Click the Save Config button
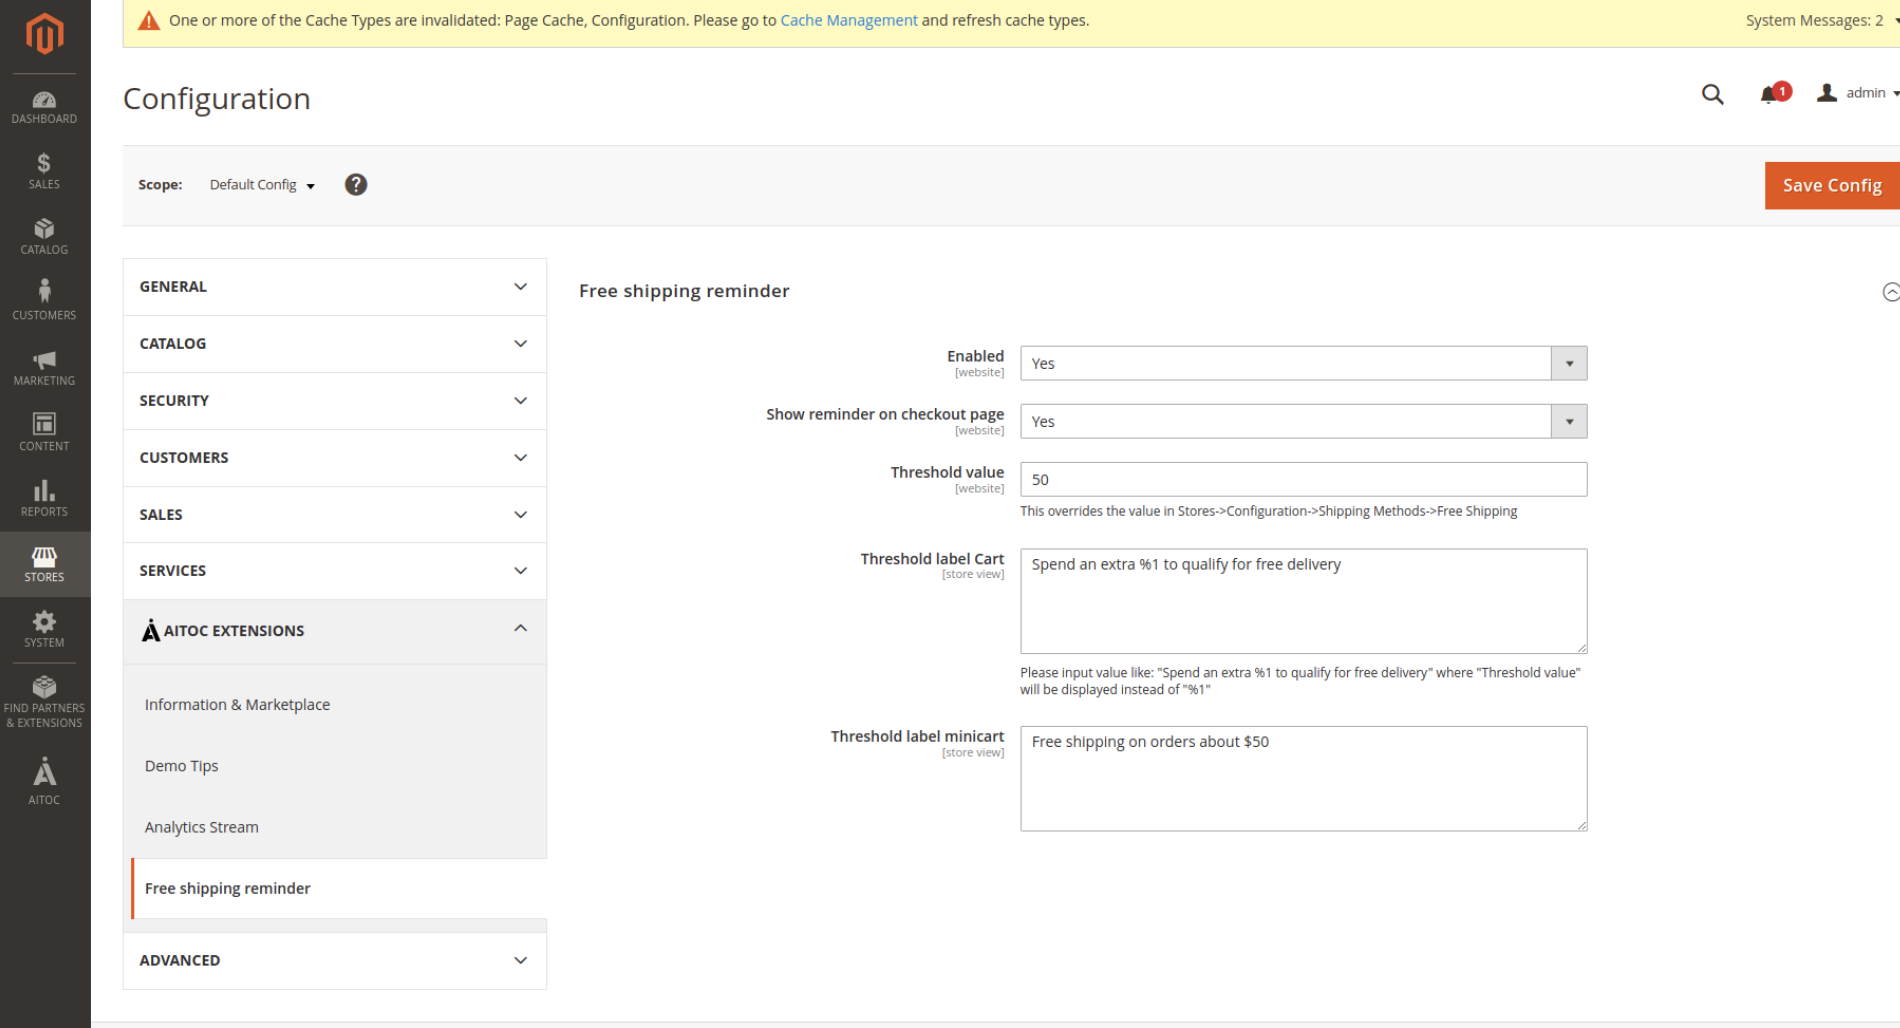This screenshot has width=1900, height=1028. click(x=1832, y=185)
